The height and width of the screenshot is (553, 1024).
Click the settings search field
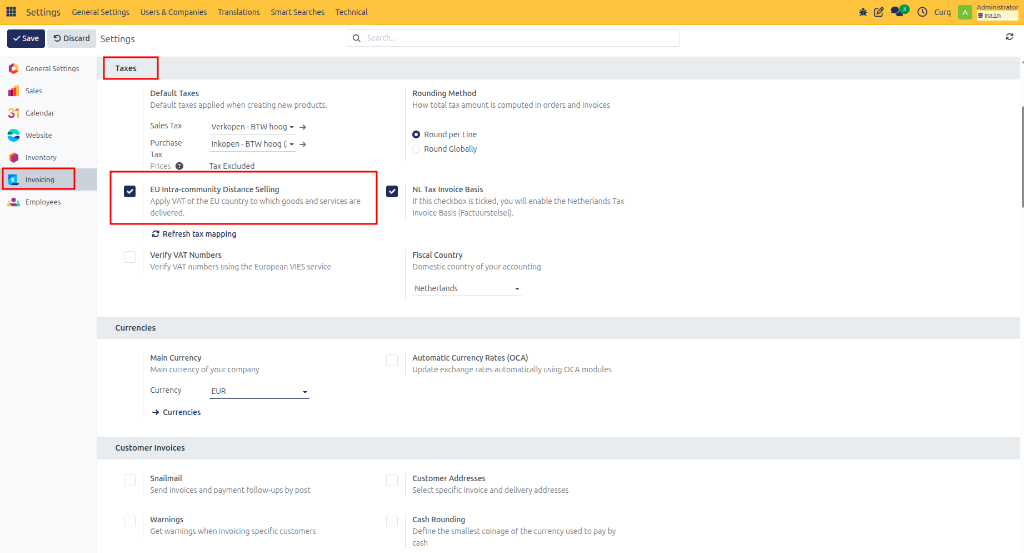(513, 38)
